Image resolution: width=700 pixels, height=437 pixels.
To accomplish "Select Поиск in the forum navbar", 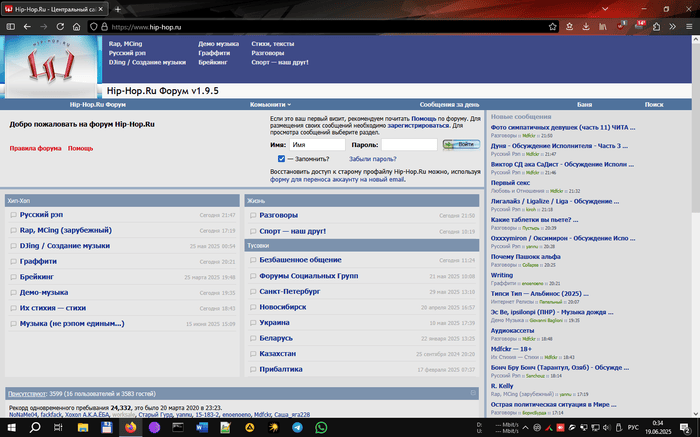I will 654,104.
